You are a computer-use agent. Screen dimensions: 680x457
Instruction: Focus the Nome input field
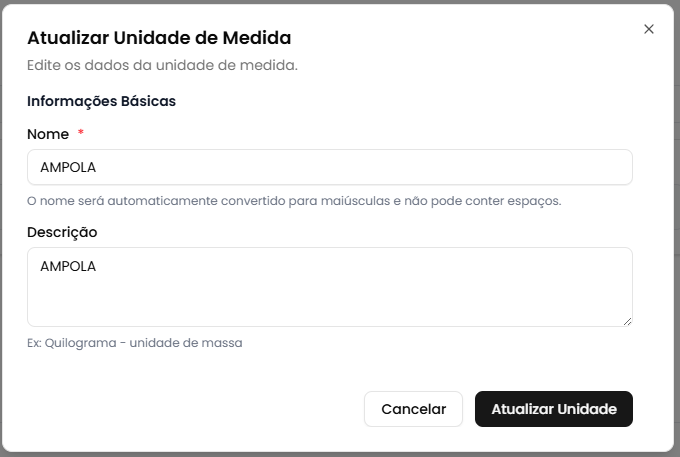click(x=330, y=167)
